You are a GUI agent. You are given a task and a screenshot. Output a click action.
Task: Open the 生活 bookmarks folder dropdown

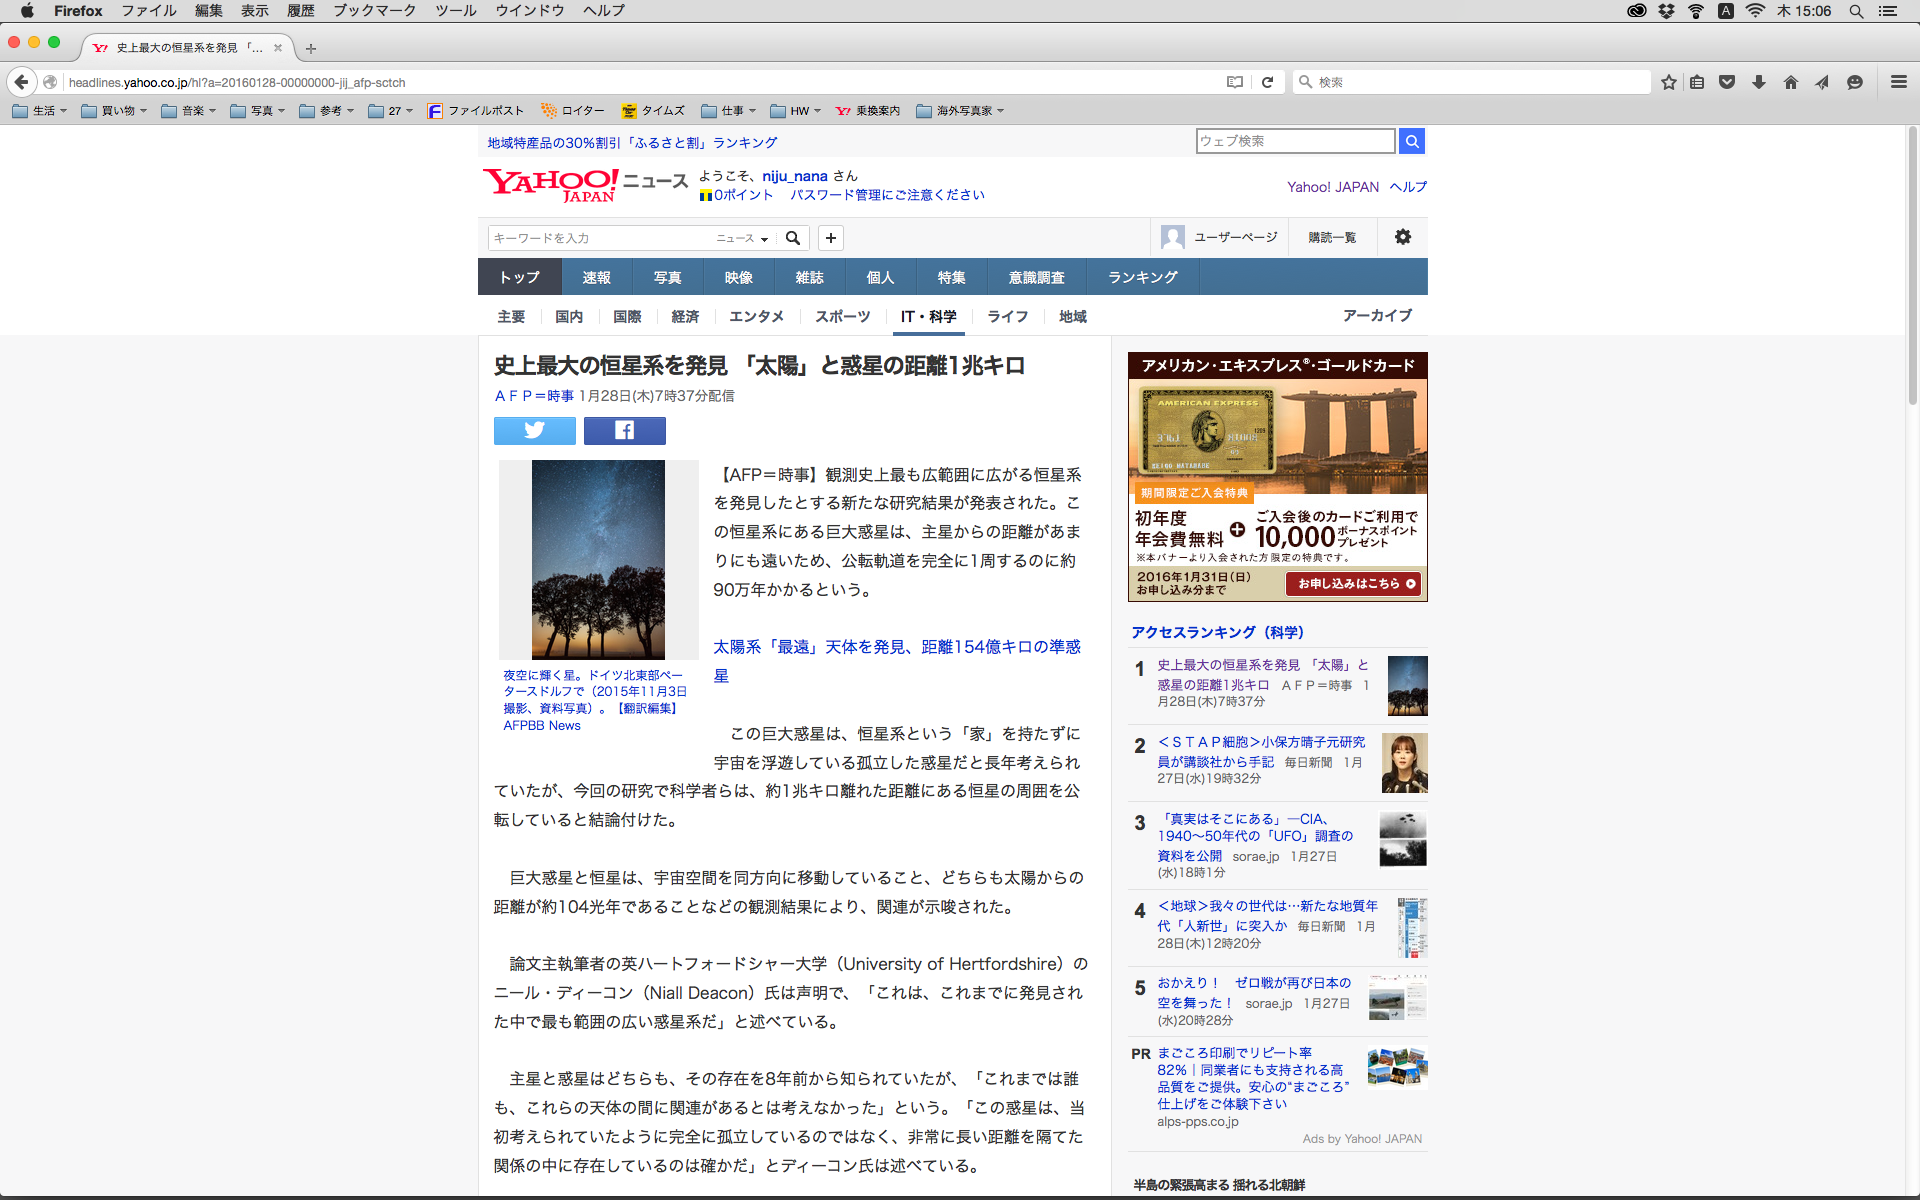coord(40,111)
